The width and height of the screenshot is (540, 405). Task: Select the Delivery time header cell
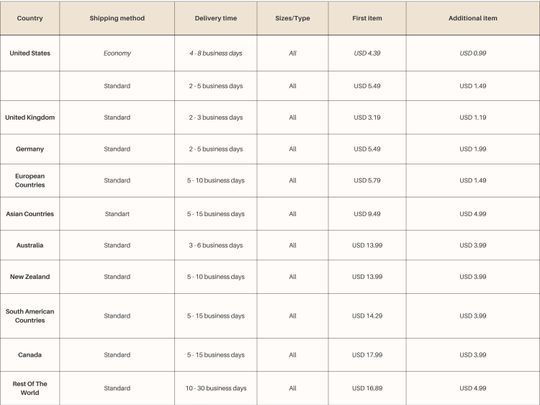[x=216, y=18]
